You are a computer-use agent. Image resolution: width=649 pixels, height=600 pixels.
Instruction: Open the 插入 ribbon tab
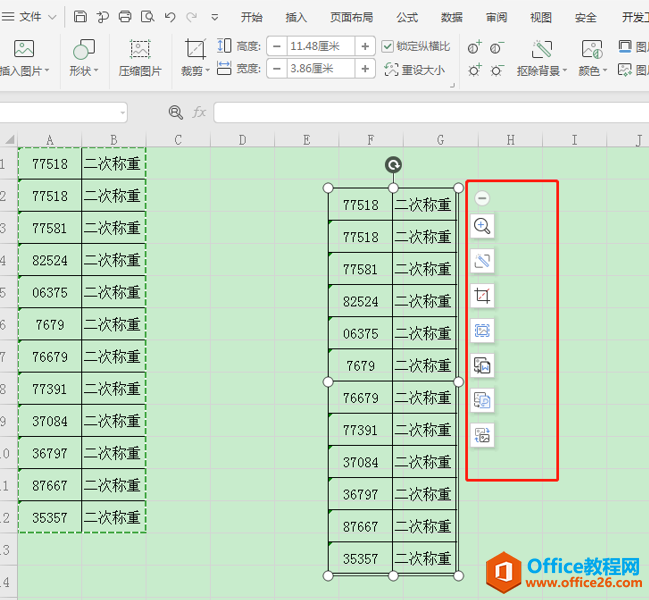coord(296,17)
